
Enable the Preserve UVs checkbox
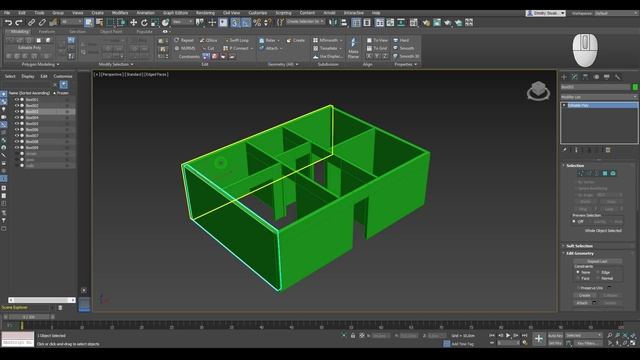pyautogui.click(x=578, y=288)
